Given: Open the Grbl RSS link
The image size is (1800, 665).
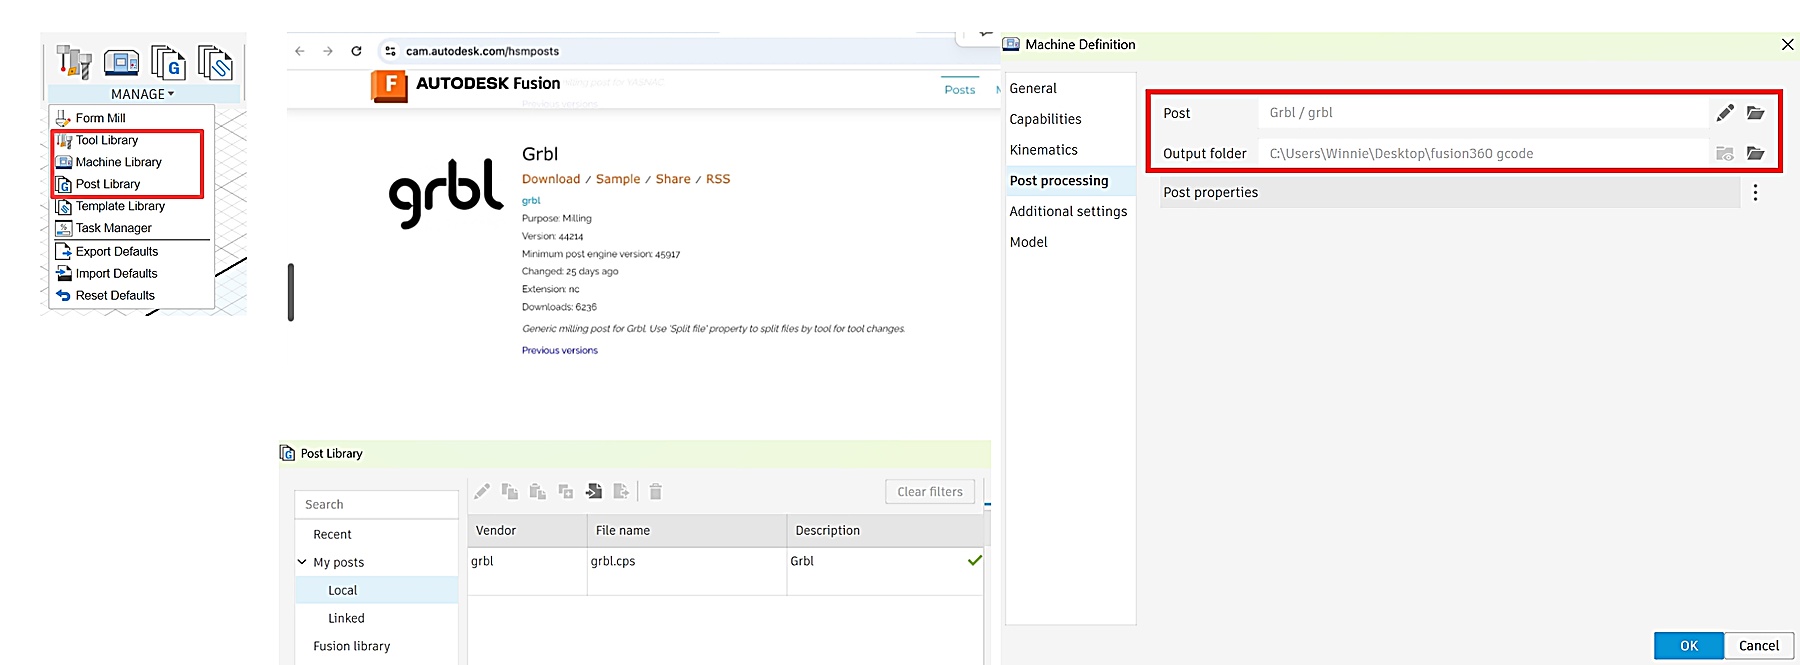Looking at the screenshot, I should click(x=718, y=179).
